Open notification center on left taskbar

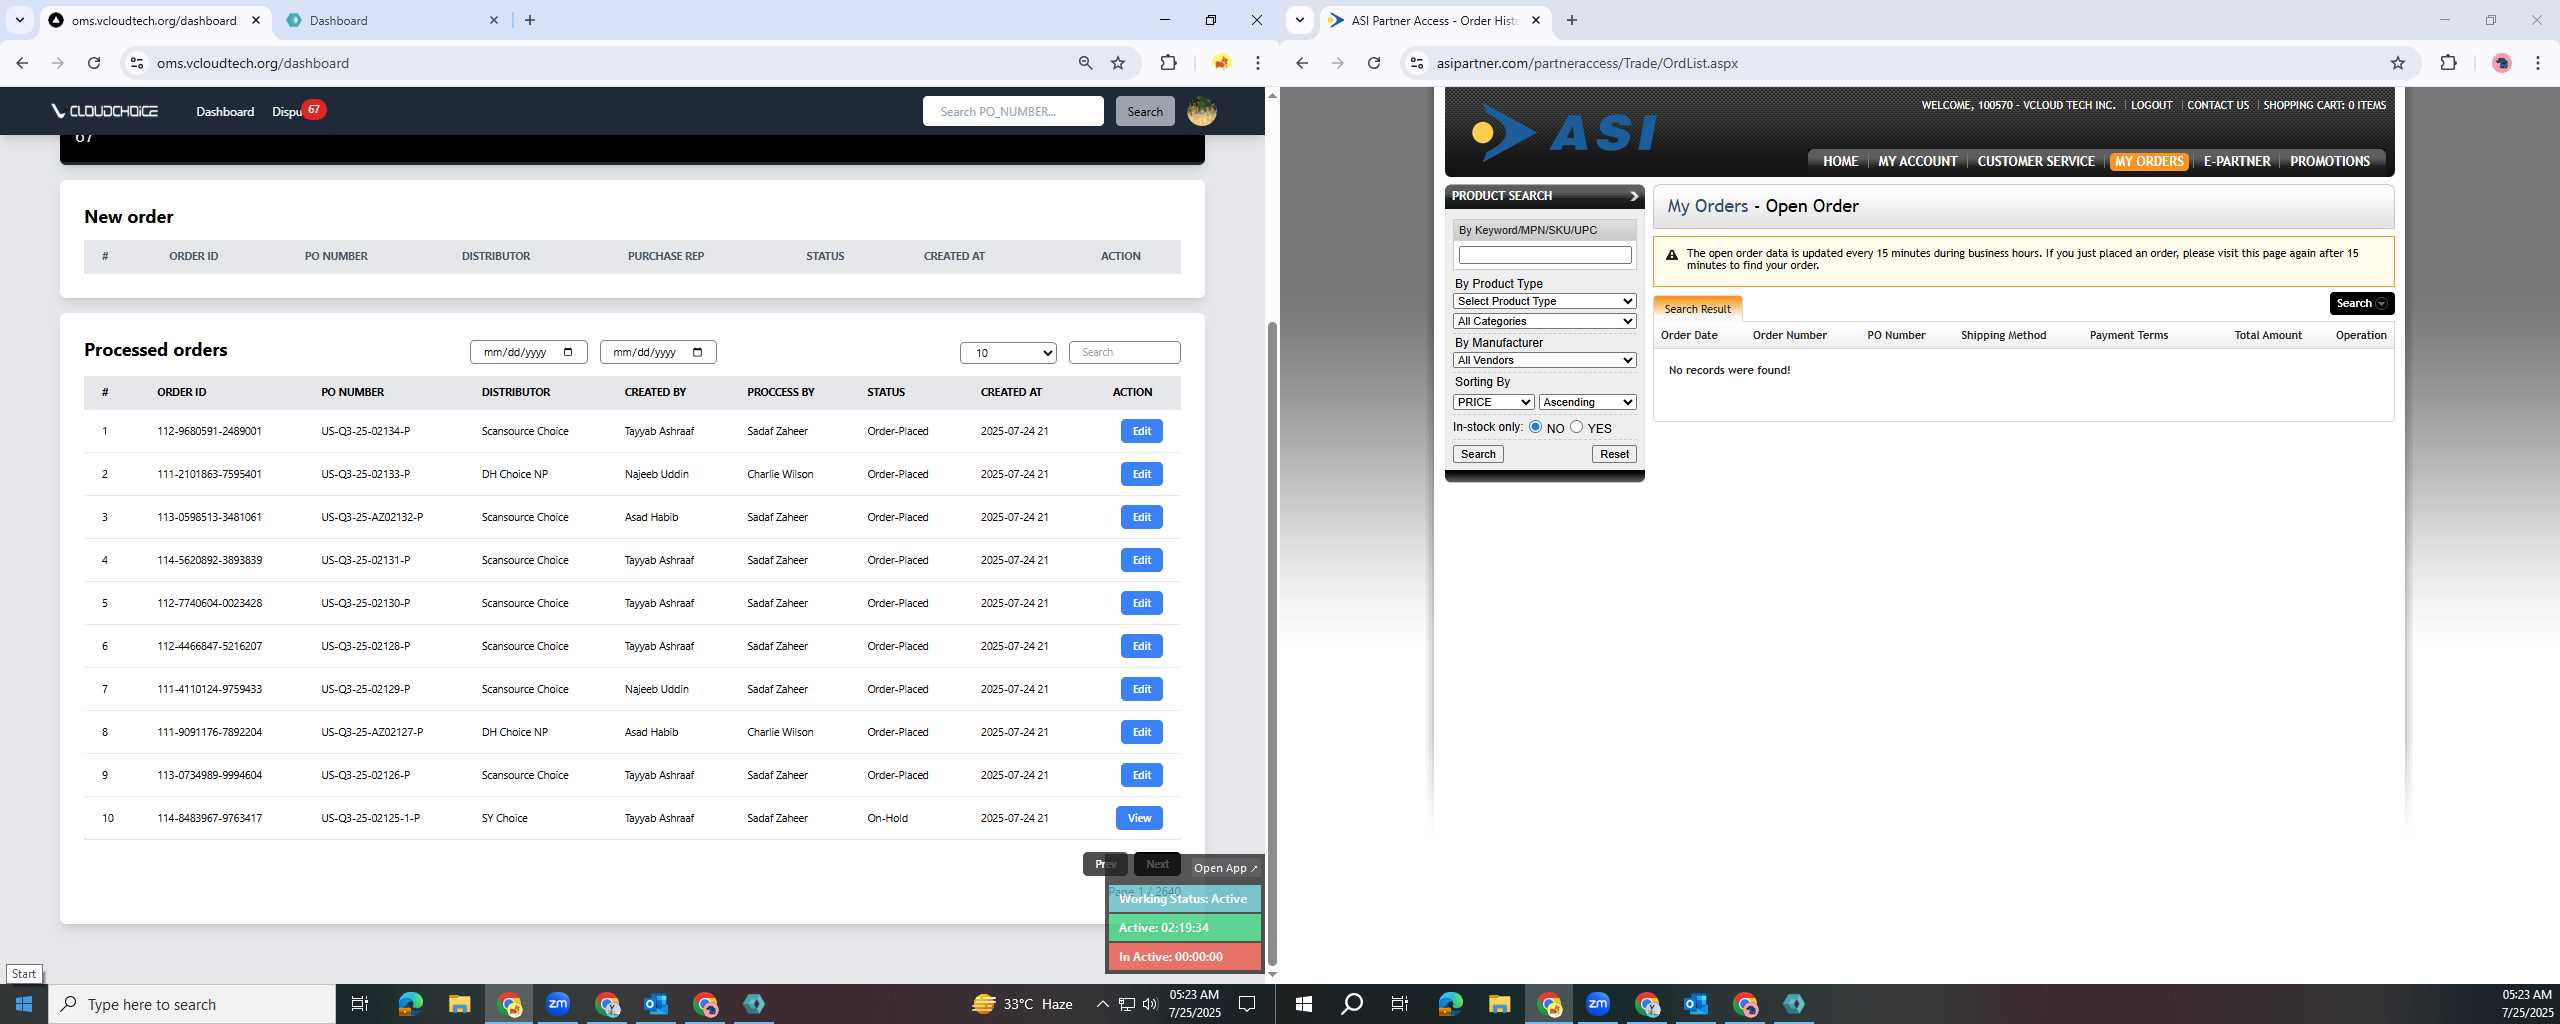coord(1247,1004)
